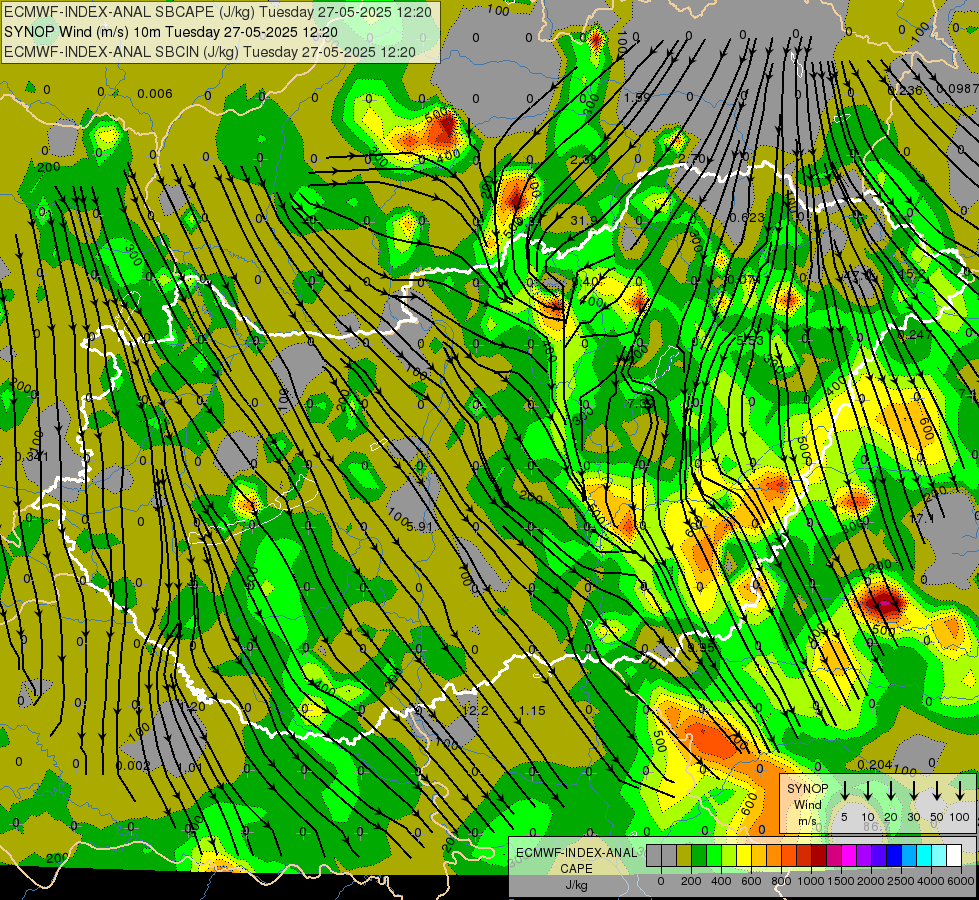
Task: Click the 5.91 value on the map
Action: [x=420, y=527]
